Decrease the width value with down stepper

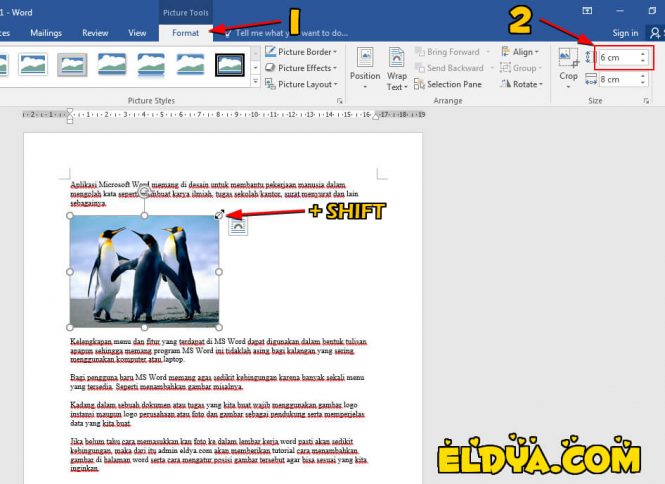tap(643, 83)
